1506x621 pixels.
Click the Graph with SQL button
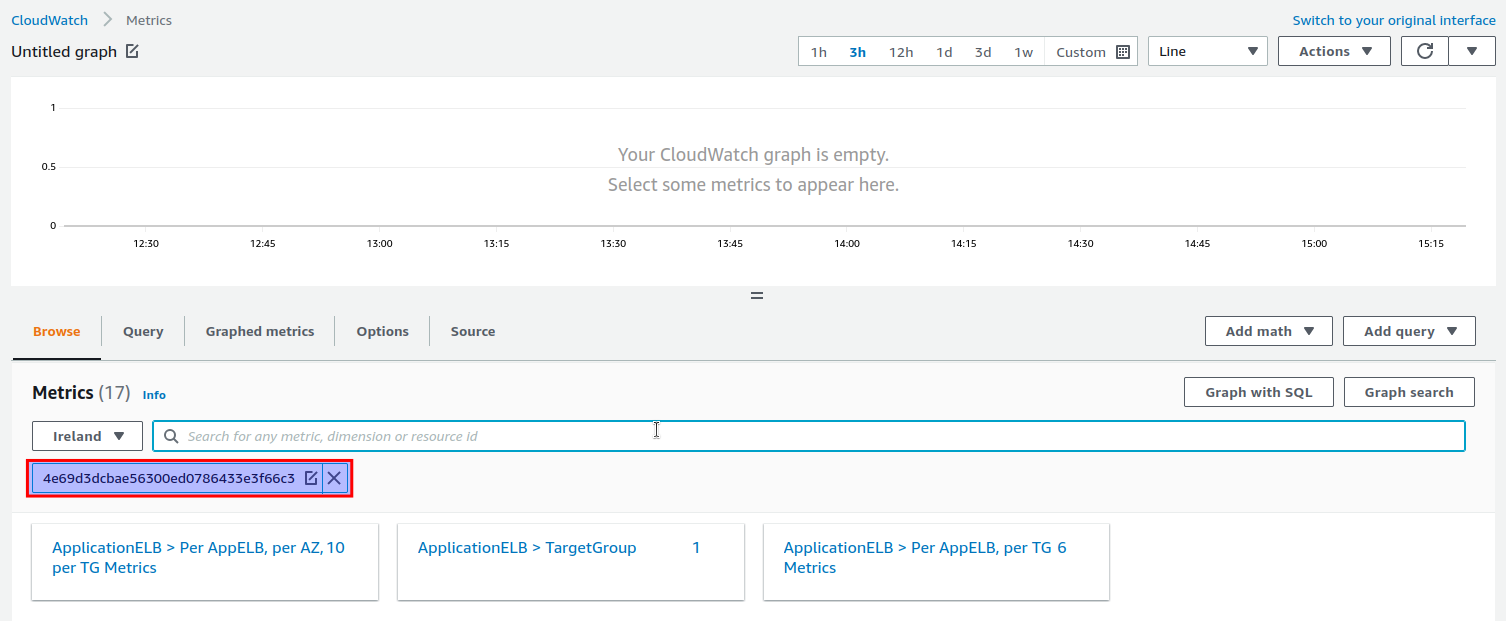point(1258,392)
